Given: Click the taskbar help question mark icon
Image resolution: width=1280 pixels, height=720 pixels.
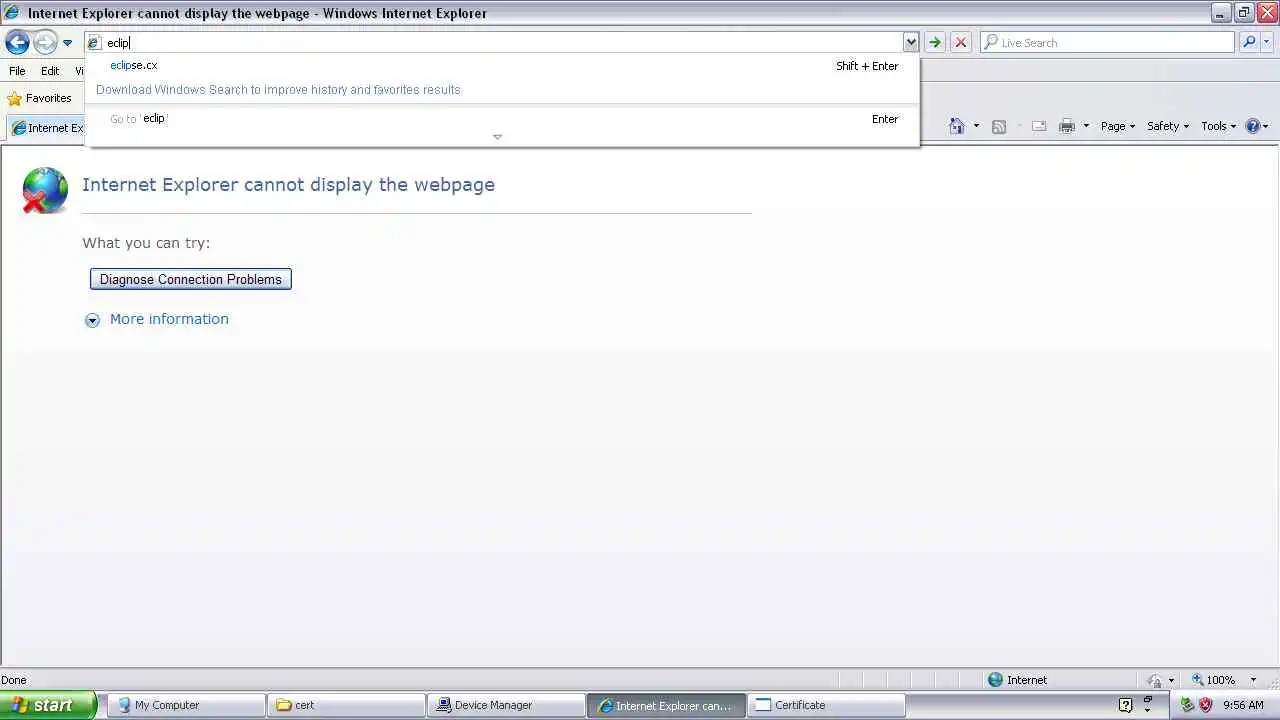Looking at the screenshot, I should coord(1125,705).
